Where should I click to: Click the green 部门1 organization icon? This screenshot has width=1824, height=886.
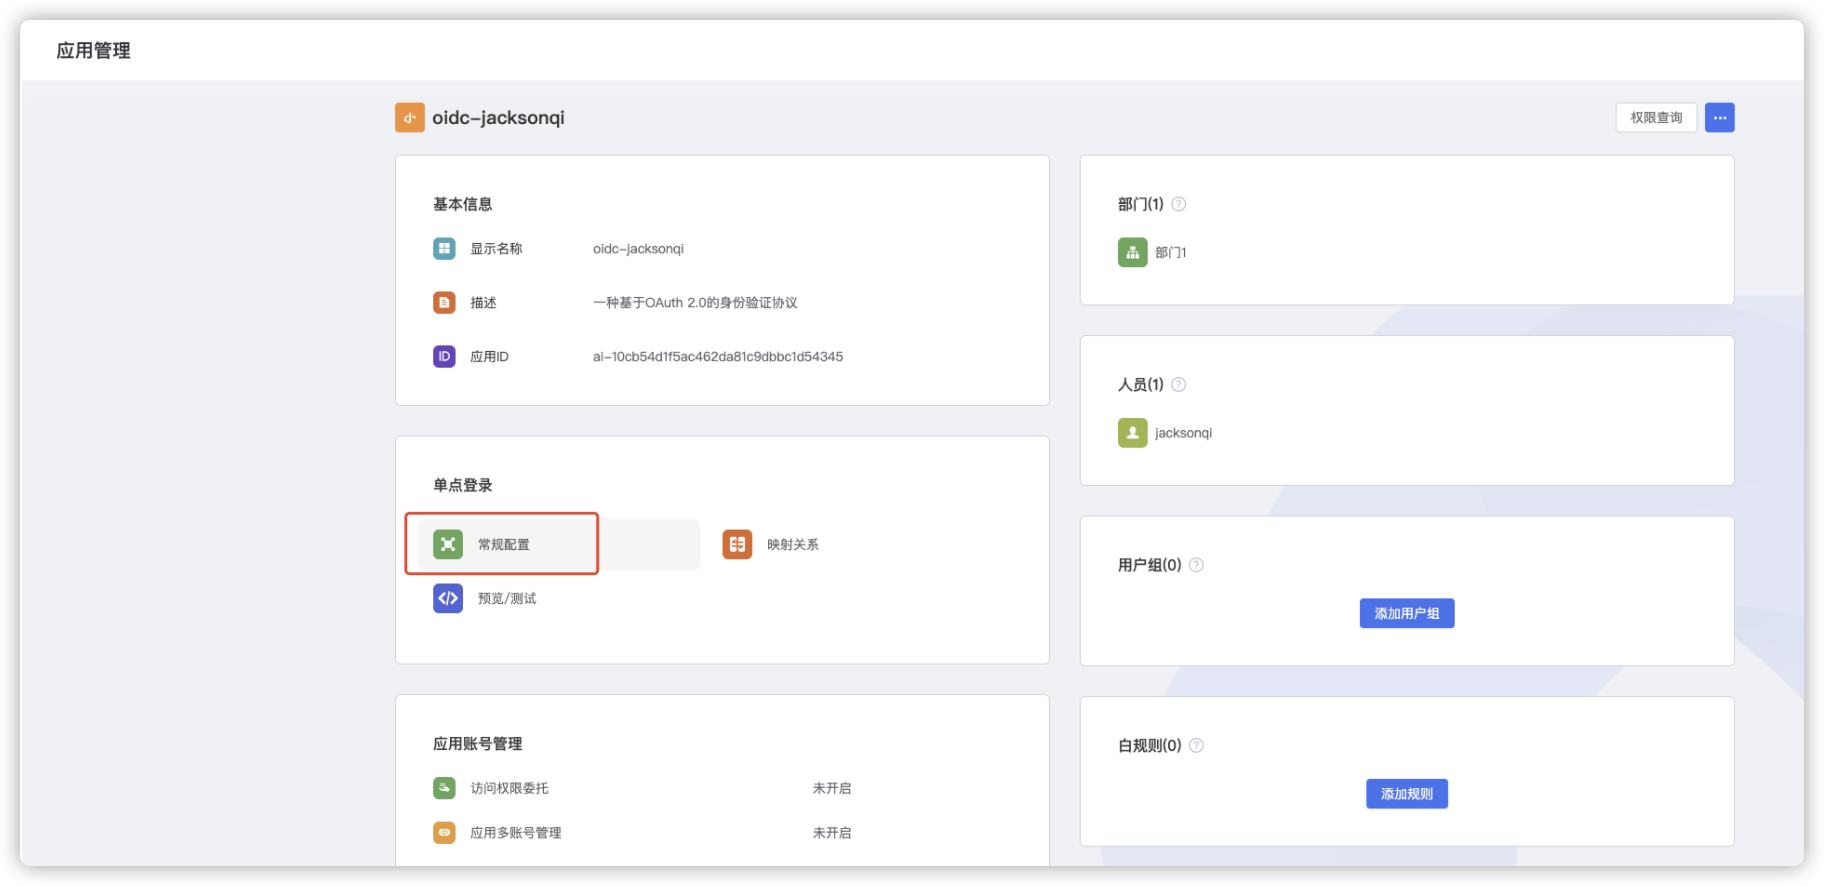1132,252
